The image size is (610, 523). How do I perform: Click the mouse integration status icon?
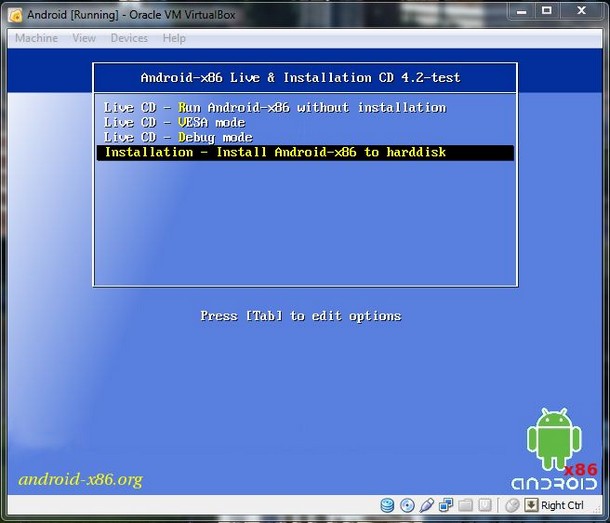pos(512,505)
